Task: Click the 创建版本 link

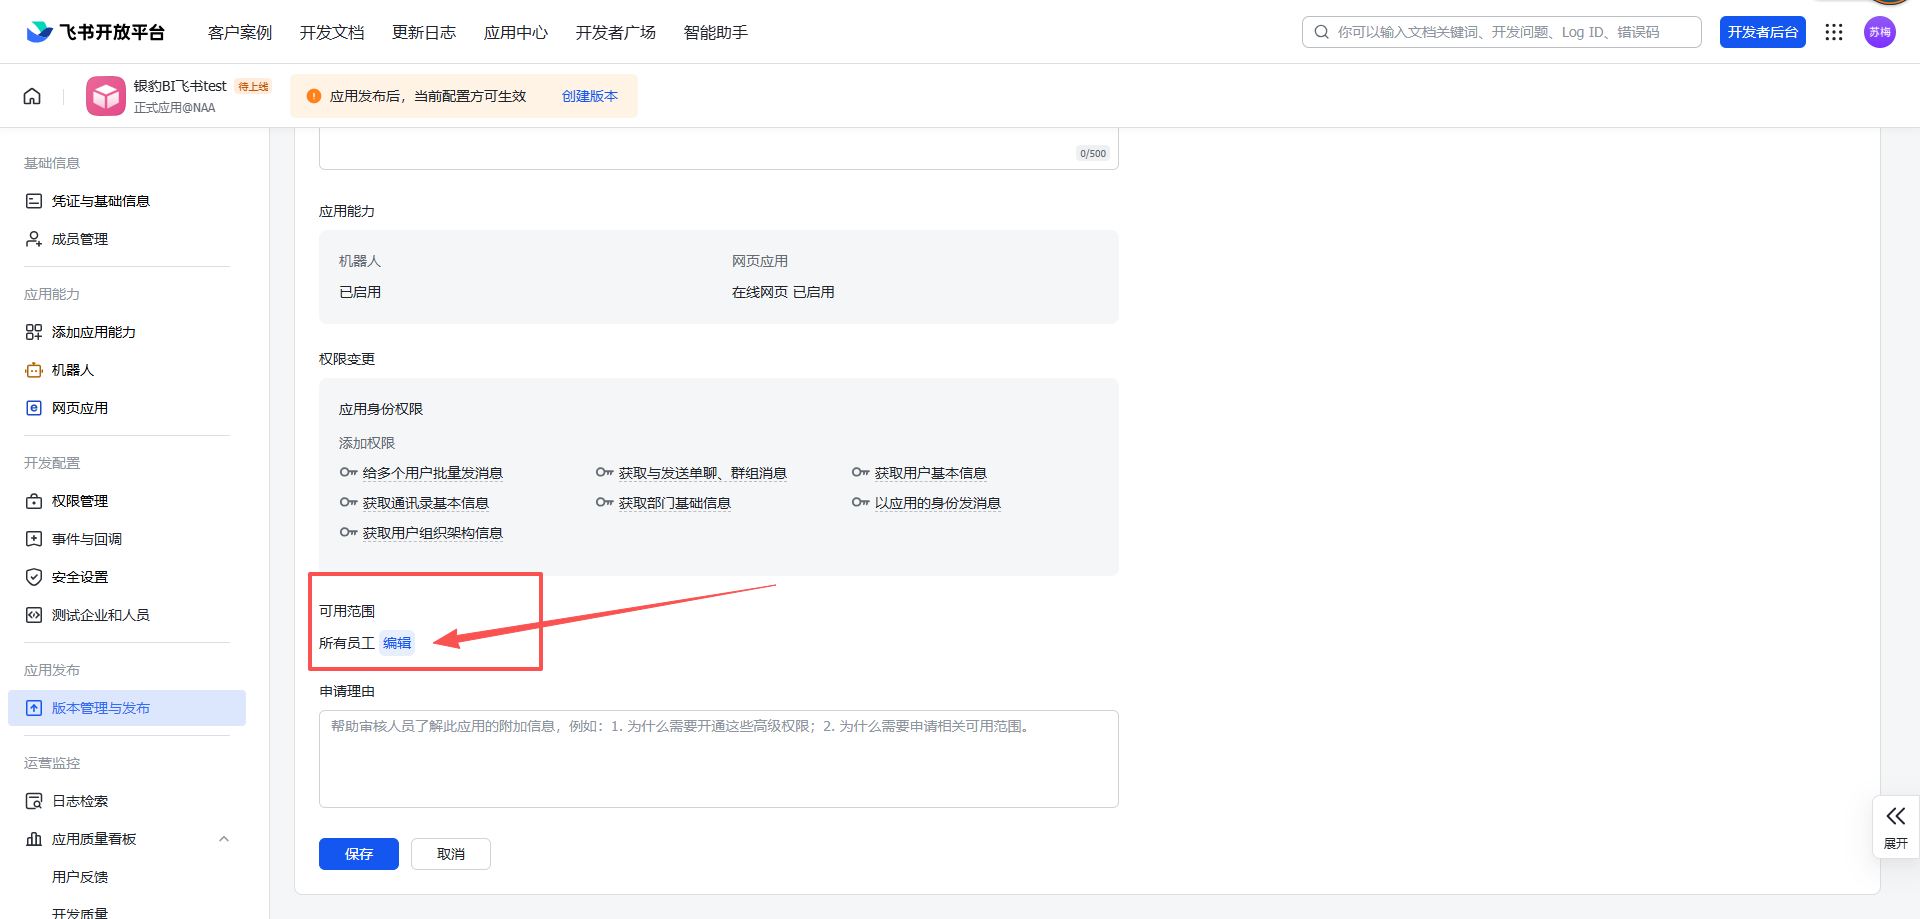Action: click(x=589, y=96)
